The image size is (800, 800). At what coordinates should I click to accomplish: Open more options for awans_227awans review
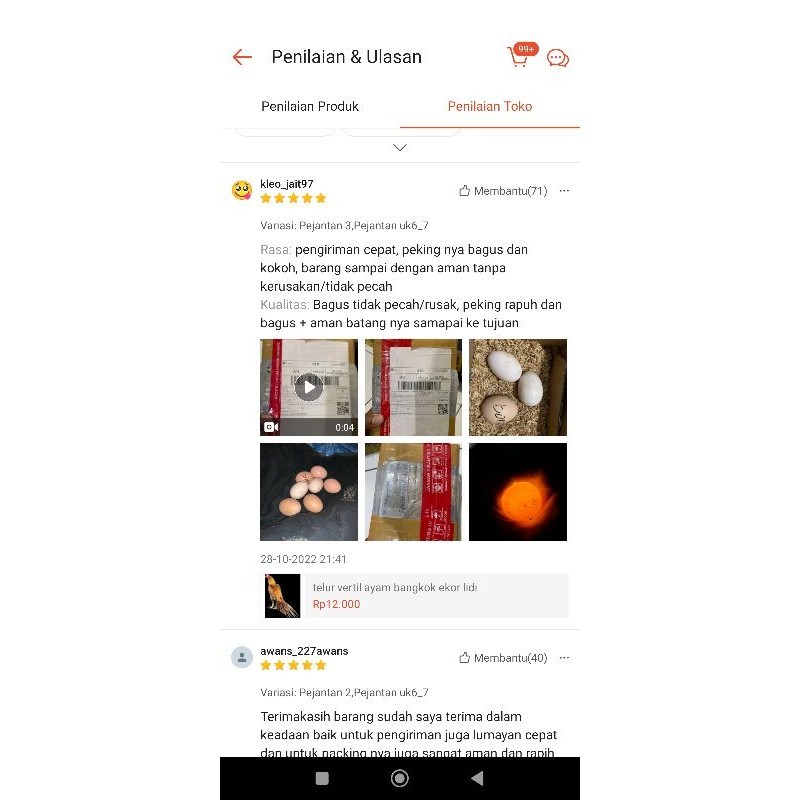pyautogui.click(x=564, y=658)
